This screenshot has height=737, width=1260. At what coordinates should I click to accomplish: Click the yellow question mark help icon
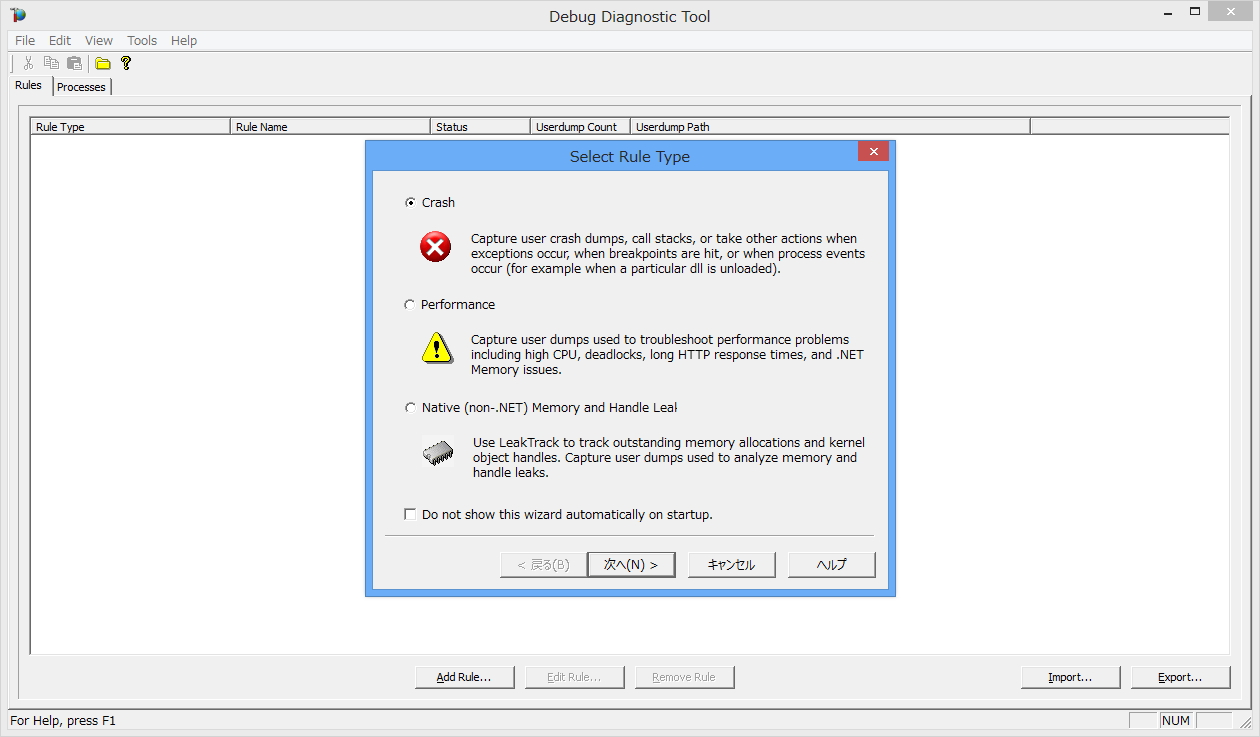click(126, 63)
